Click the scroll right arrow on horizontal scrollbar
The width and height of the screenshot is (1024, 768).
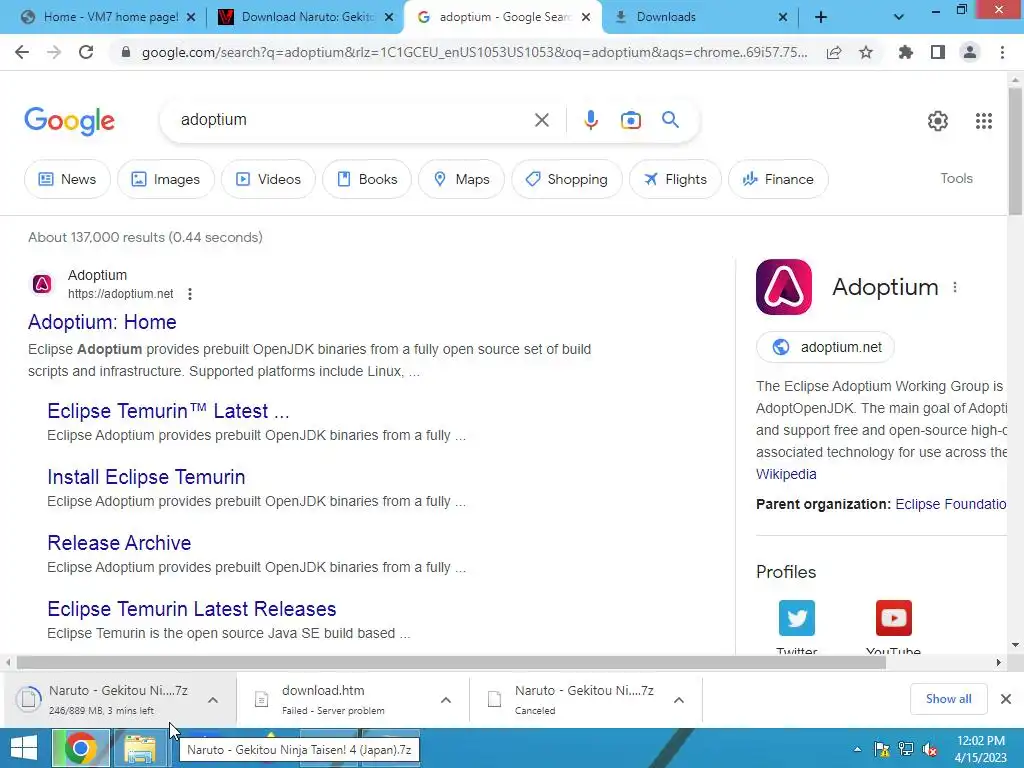(998, 662)
